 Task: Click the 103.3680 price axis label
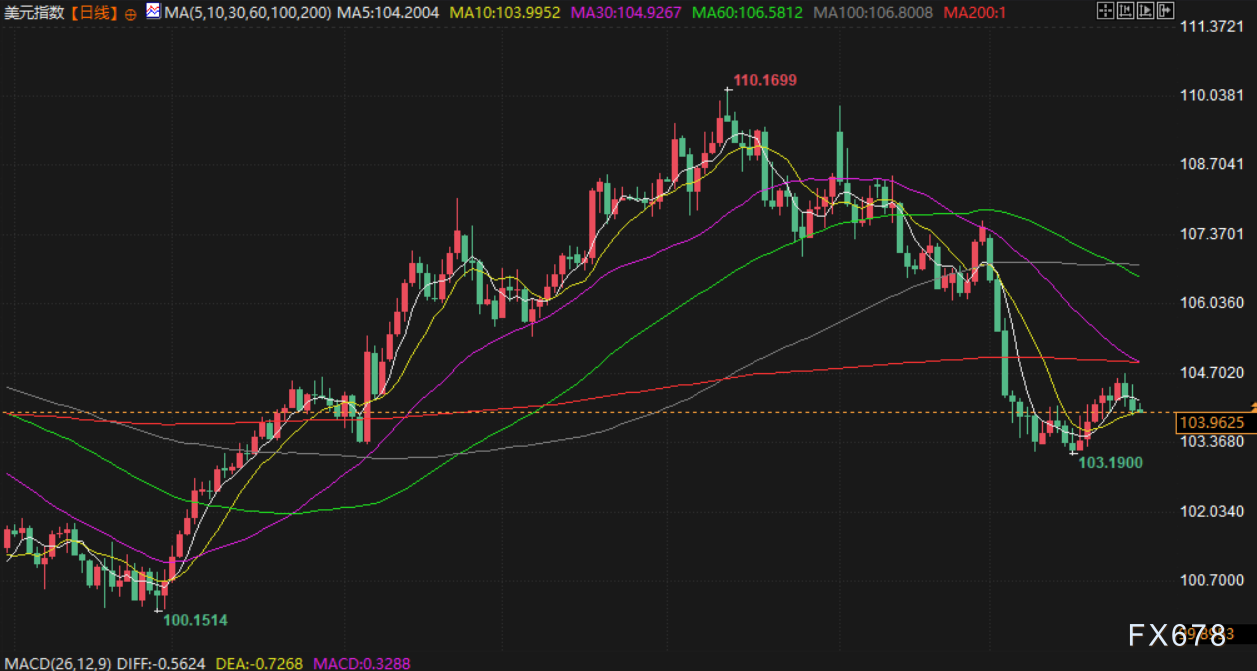pos(1211,441)
